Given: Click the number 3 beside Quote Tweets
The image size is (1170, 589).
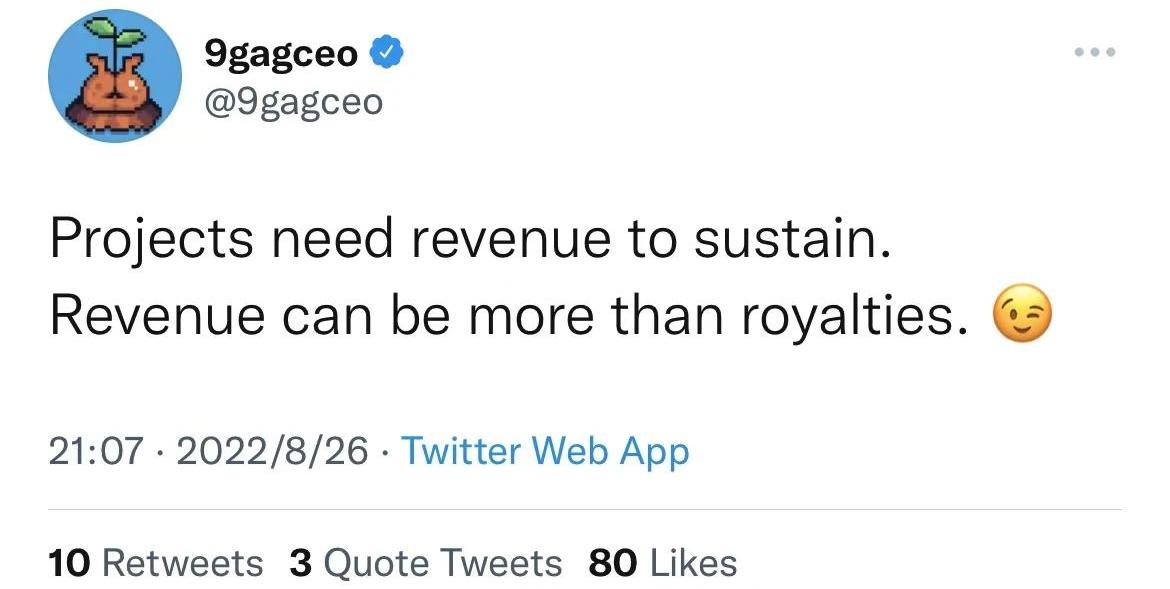Looking at the screenshot, I should pyautogui.click(x=299, y=563).
